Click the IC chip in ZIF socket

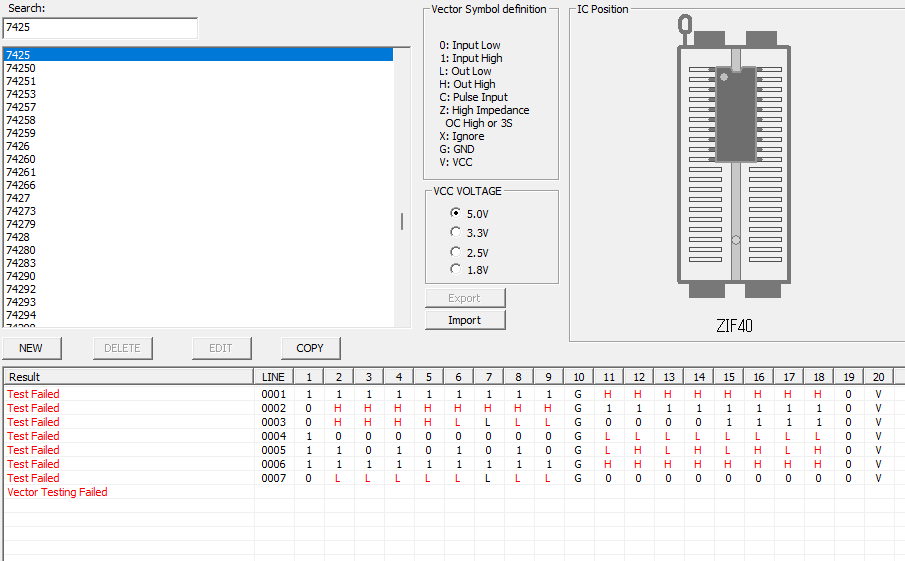pos(735,113)
